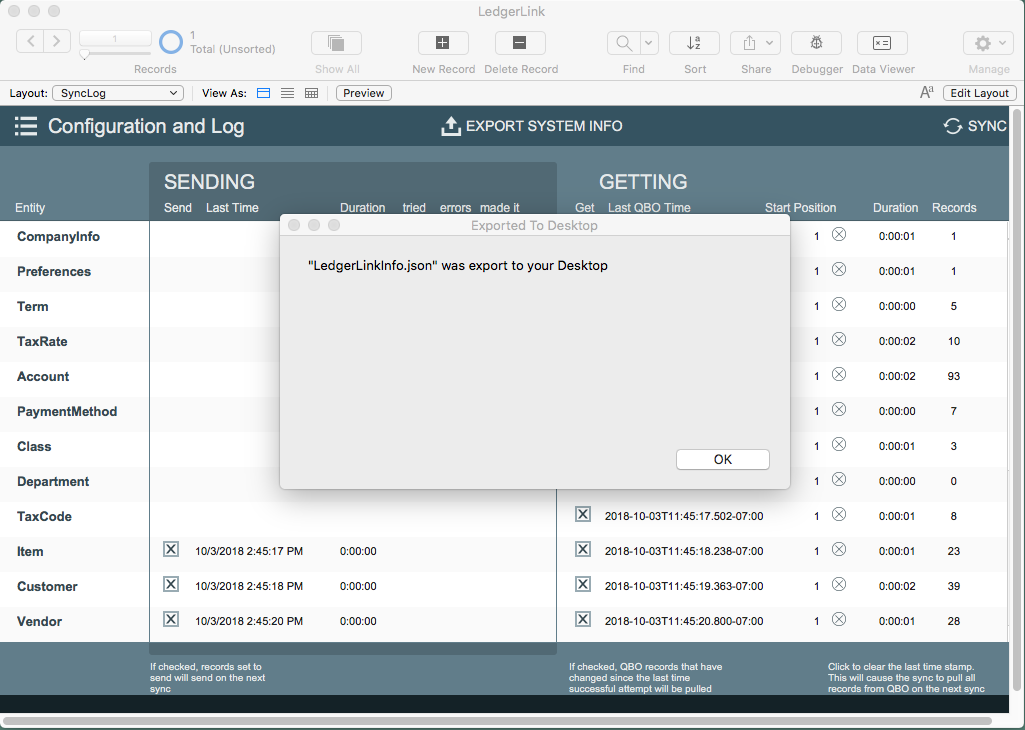1025x730 pixels.
Task: Open Find with the magnifier icon
Action: click(624, 43)
